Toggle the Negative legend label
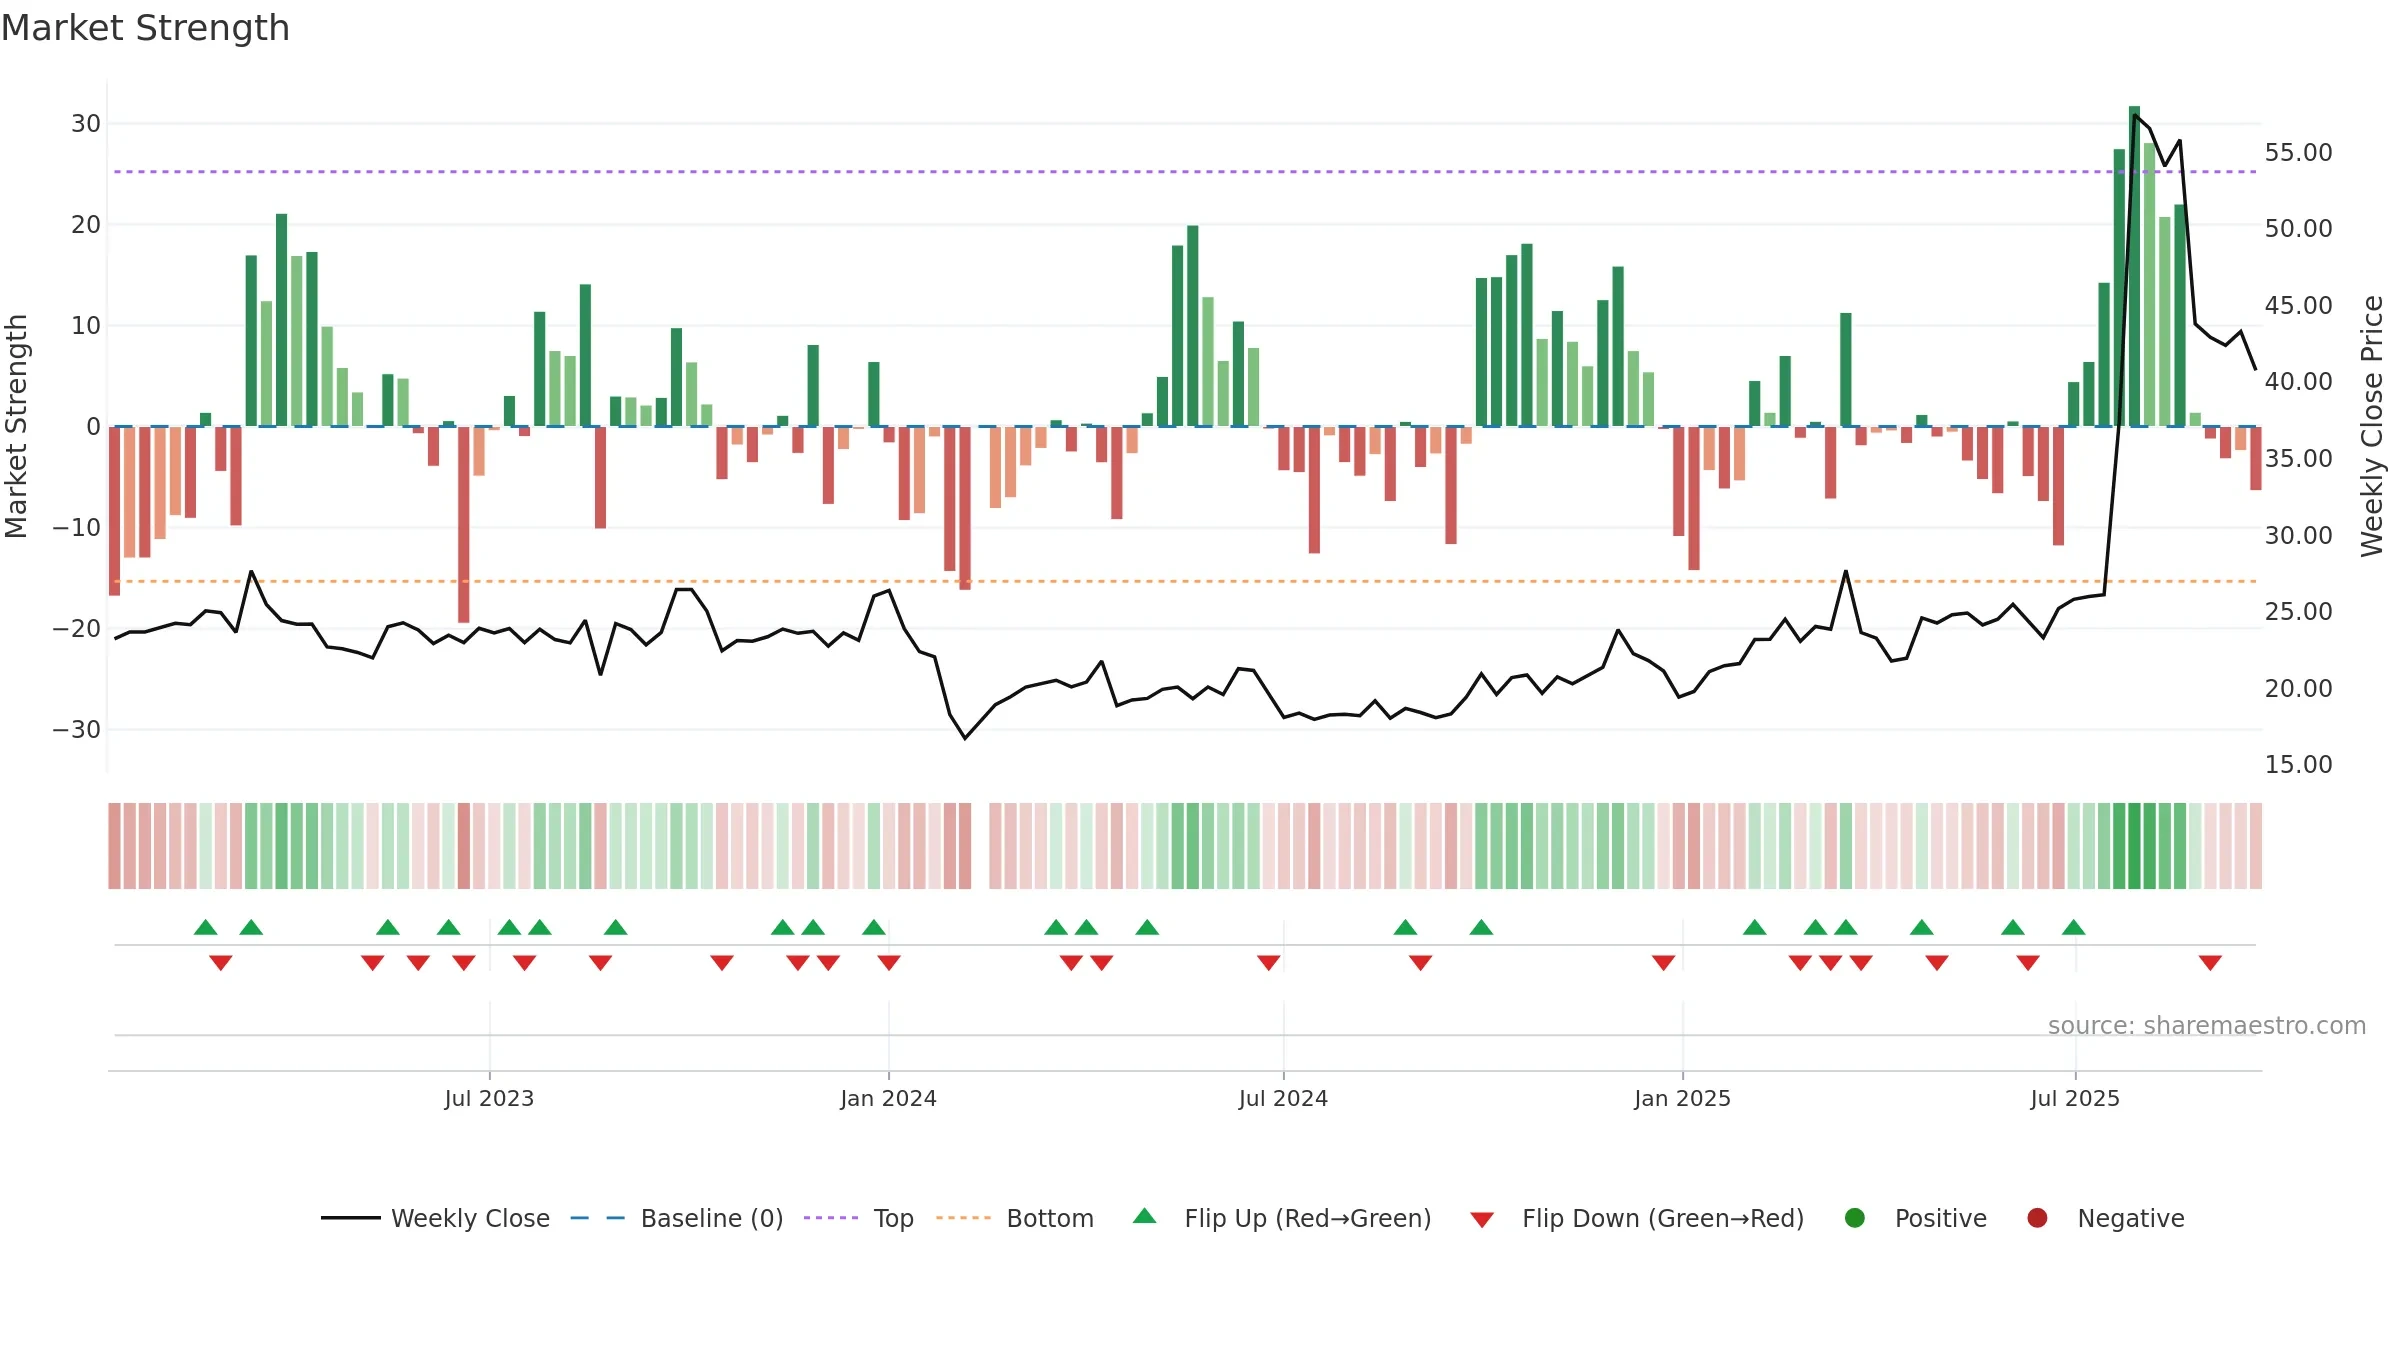This screenshot has height=1350, width=2400. [2131, 1218]
